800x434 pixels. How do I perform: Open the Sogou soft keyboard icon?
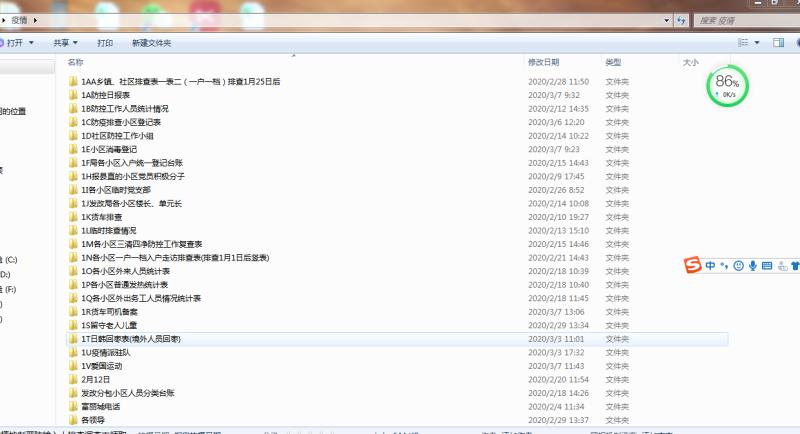tap(767, 266)
